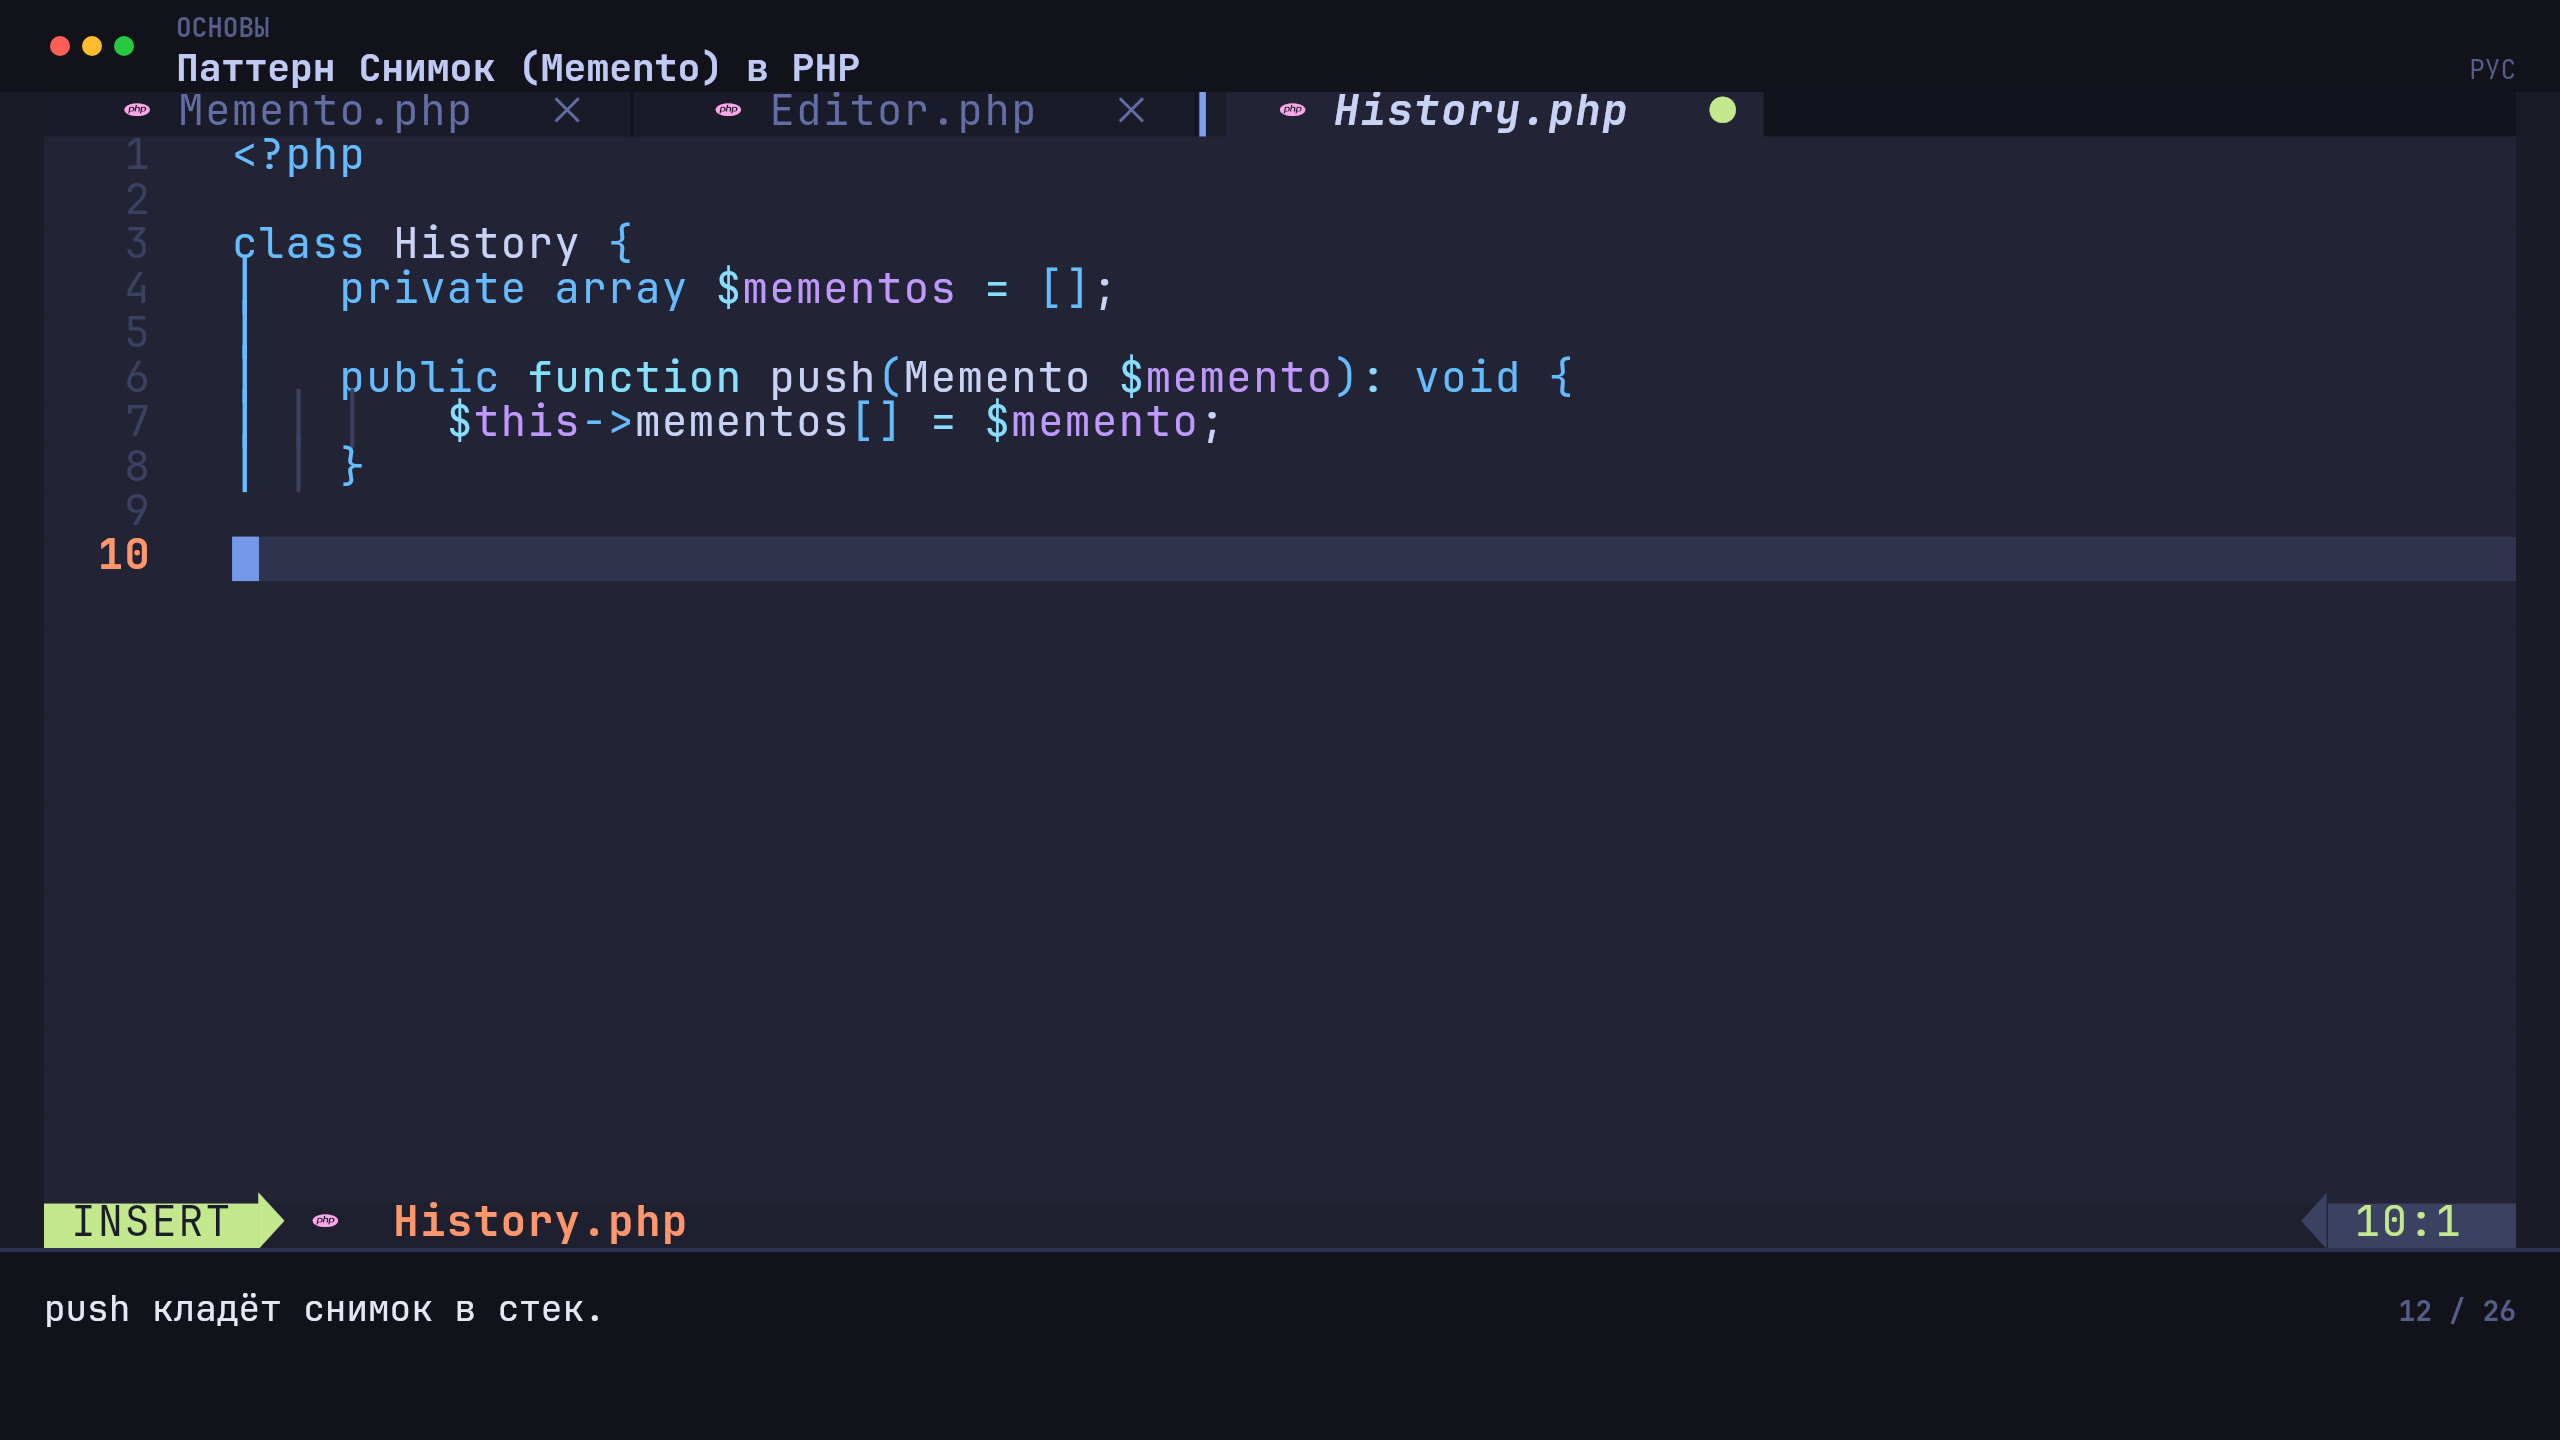The width and height of the screenshot is (2560, 1440).
Task: Click the Memento type hint
Action: tap(996, 378)
